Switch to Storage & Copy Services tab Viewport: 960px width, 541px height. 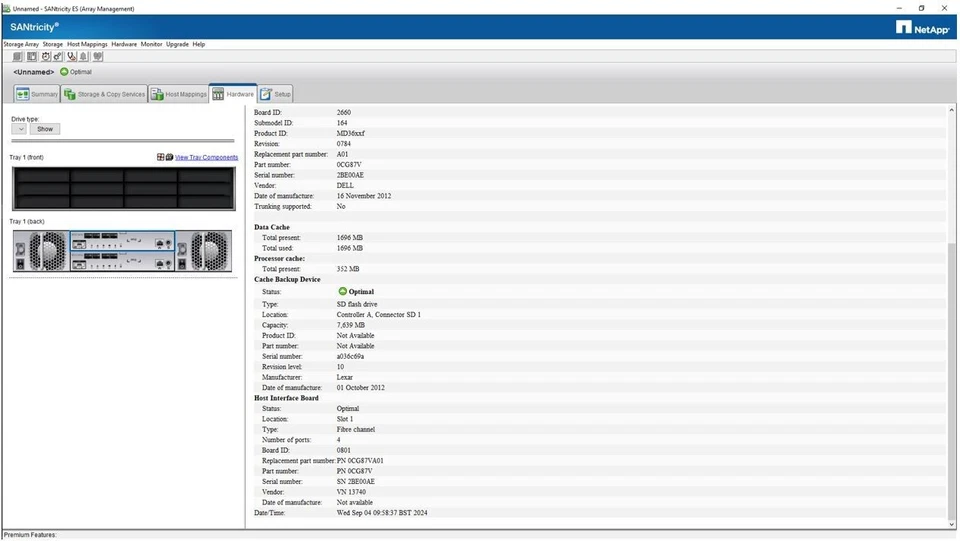coord(104,94)
